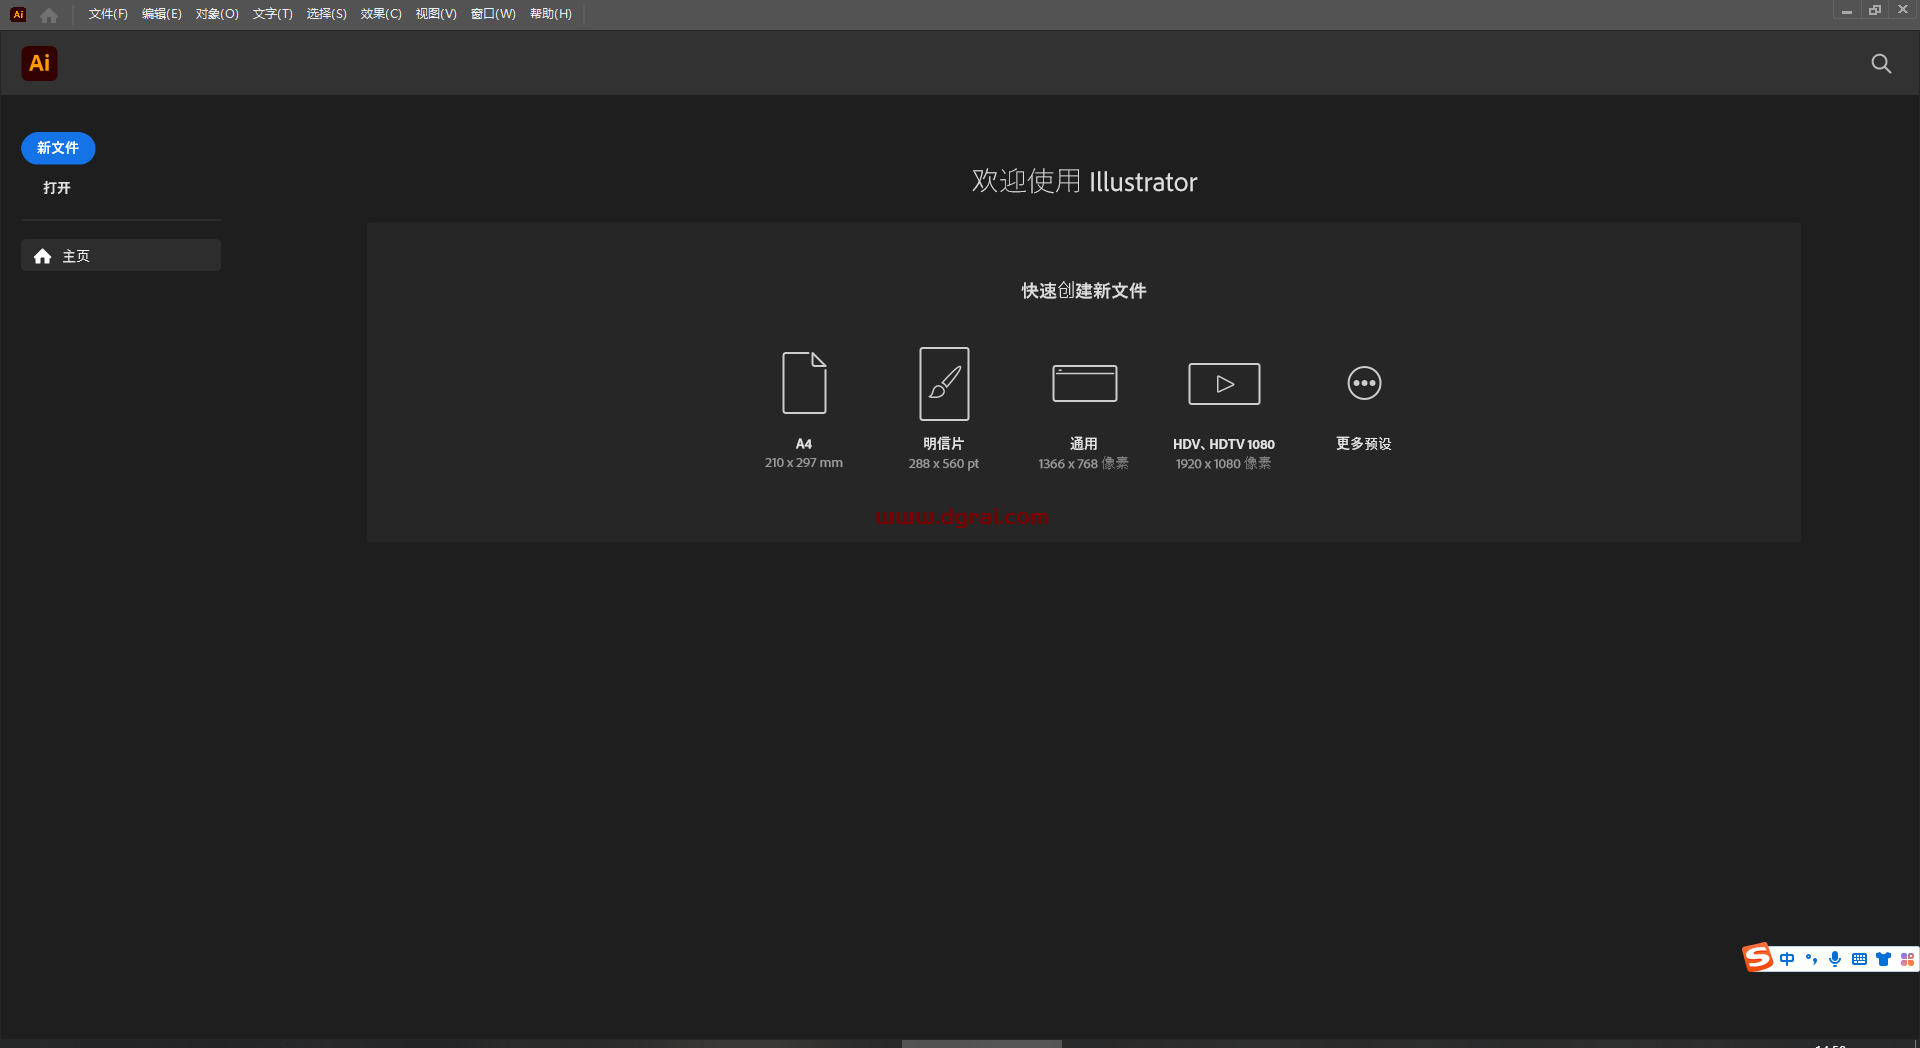Toggle Chinese/English input with the 中 icon
This screenshot has height=1048, width=1920.
click(x=1787, y=958)
